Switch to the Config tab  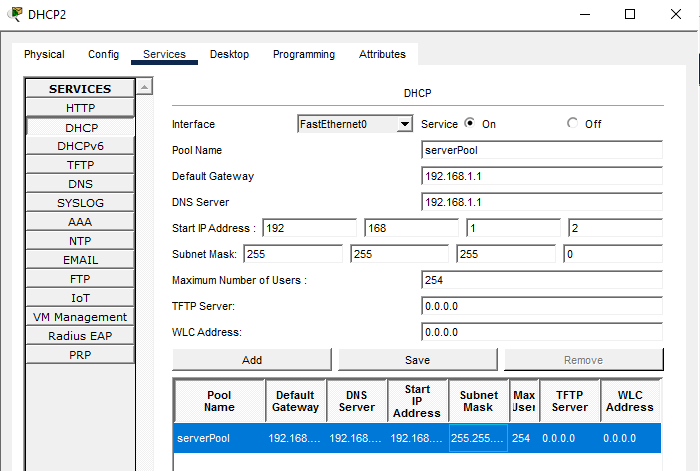pos(103,54)
